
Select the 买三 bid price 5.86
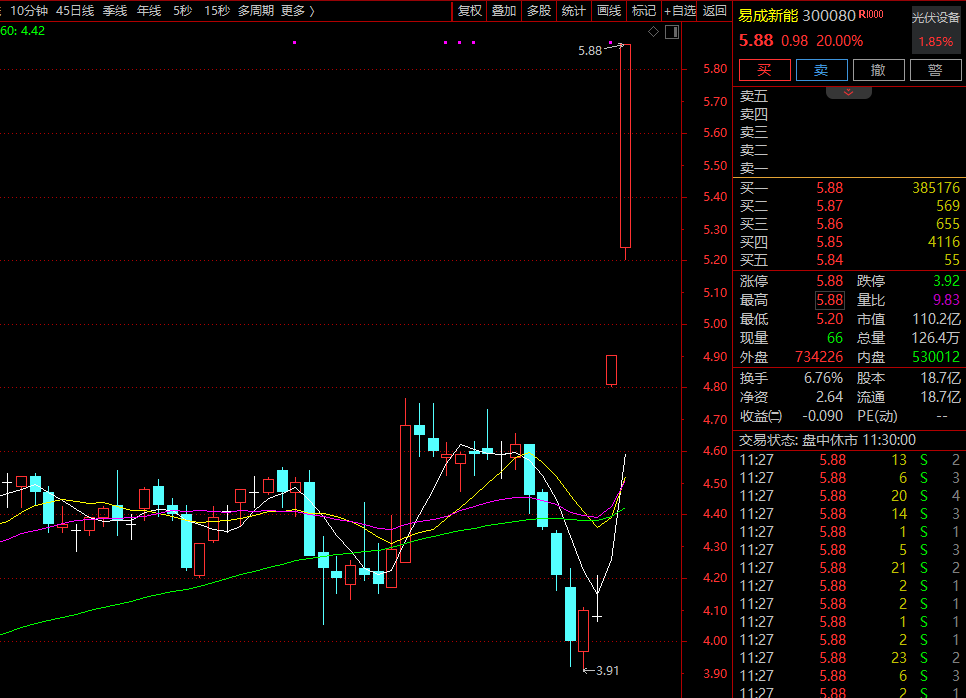[829, 224]
